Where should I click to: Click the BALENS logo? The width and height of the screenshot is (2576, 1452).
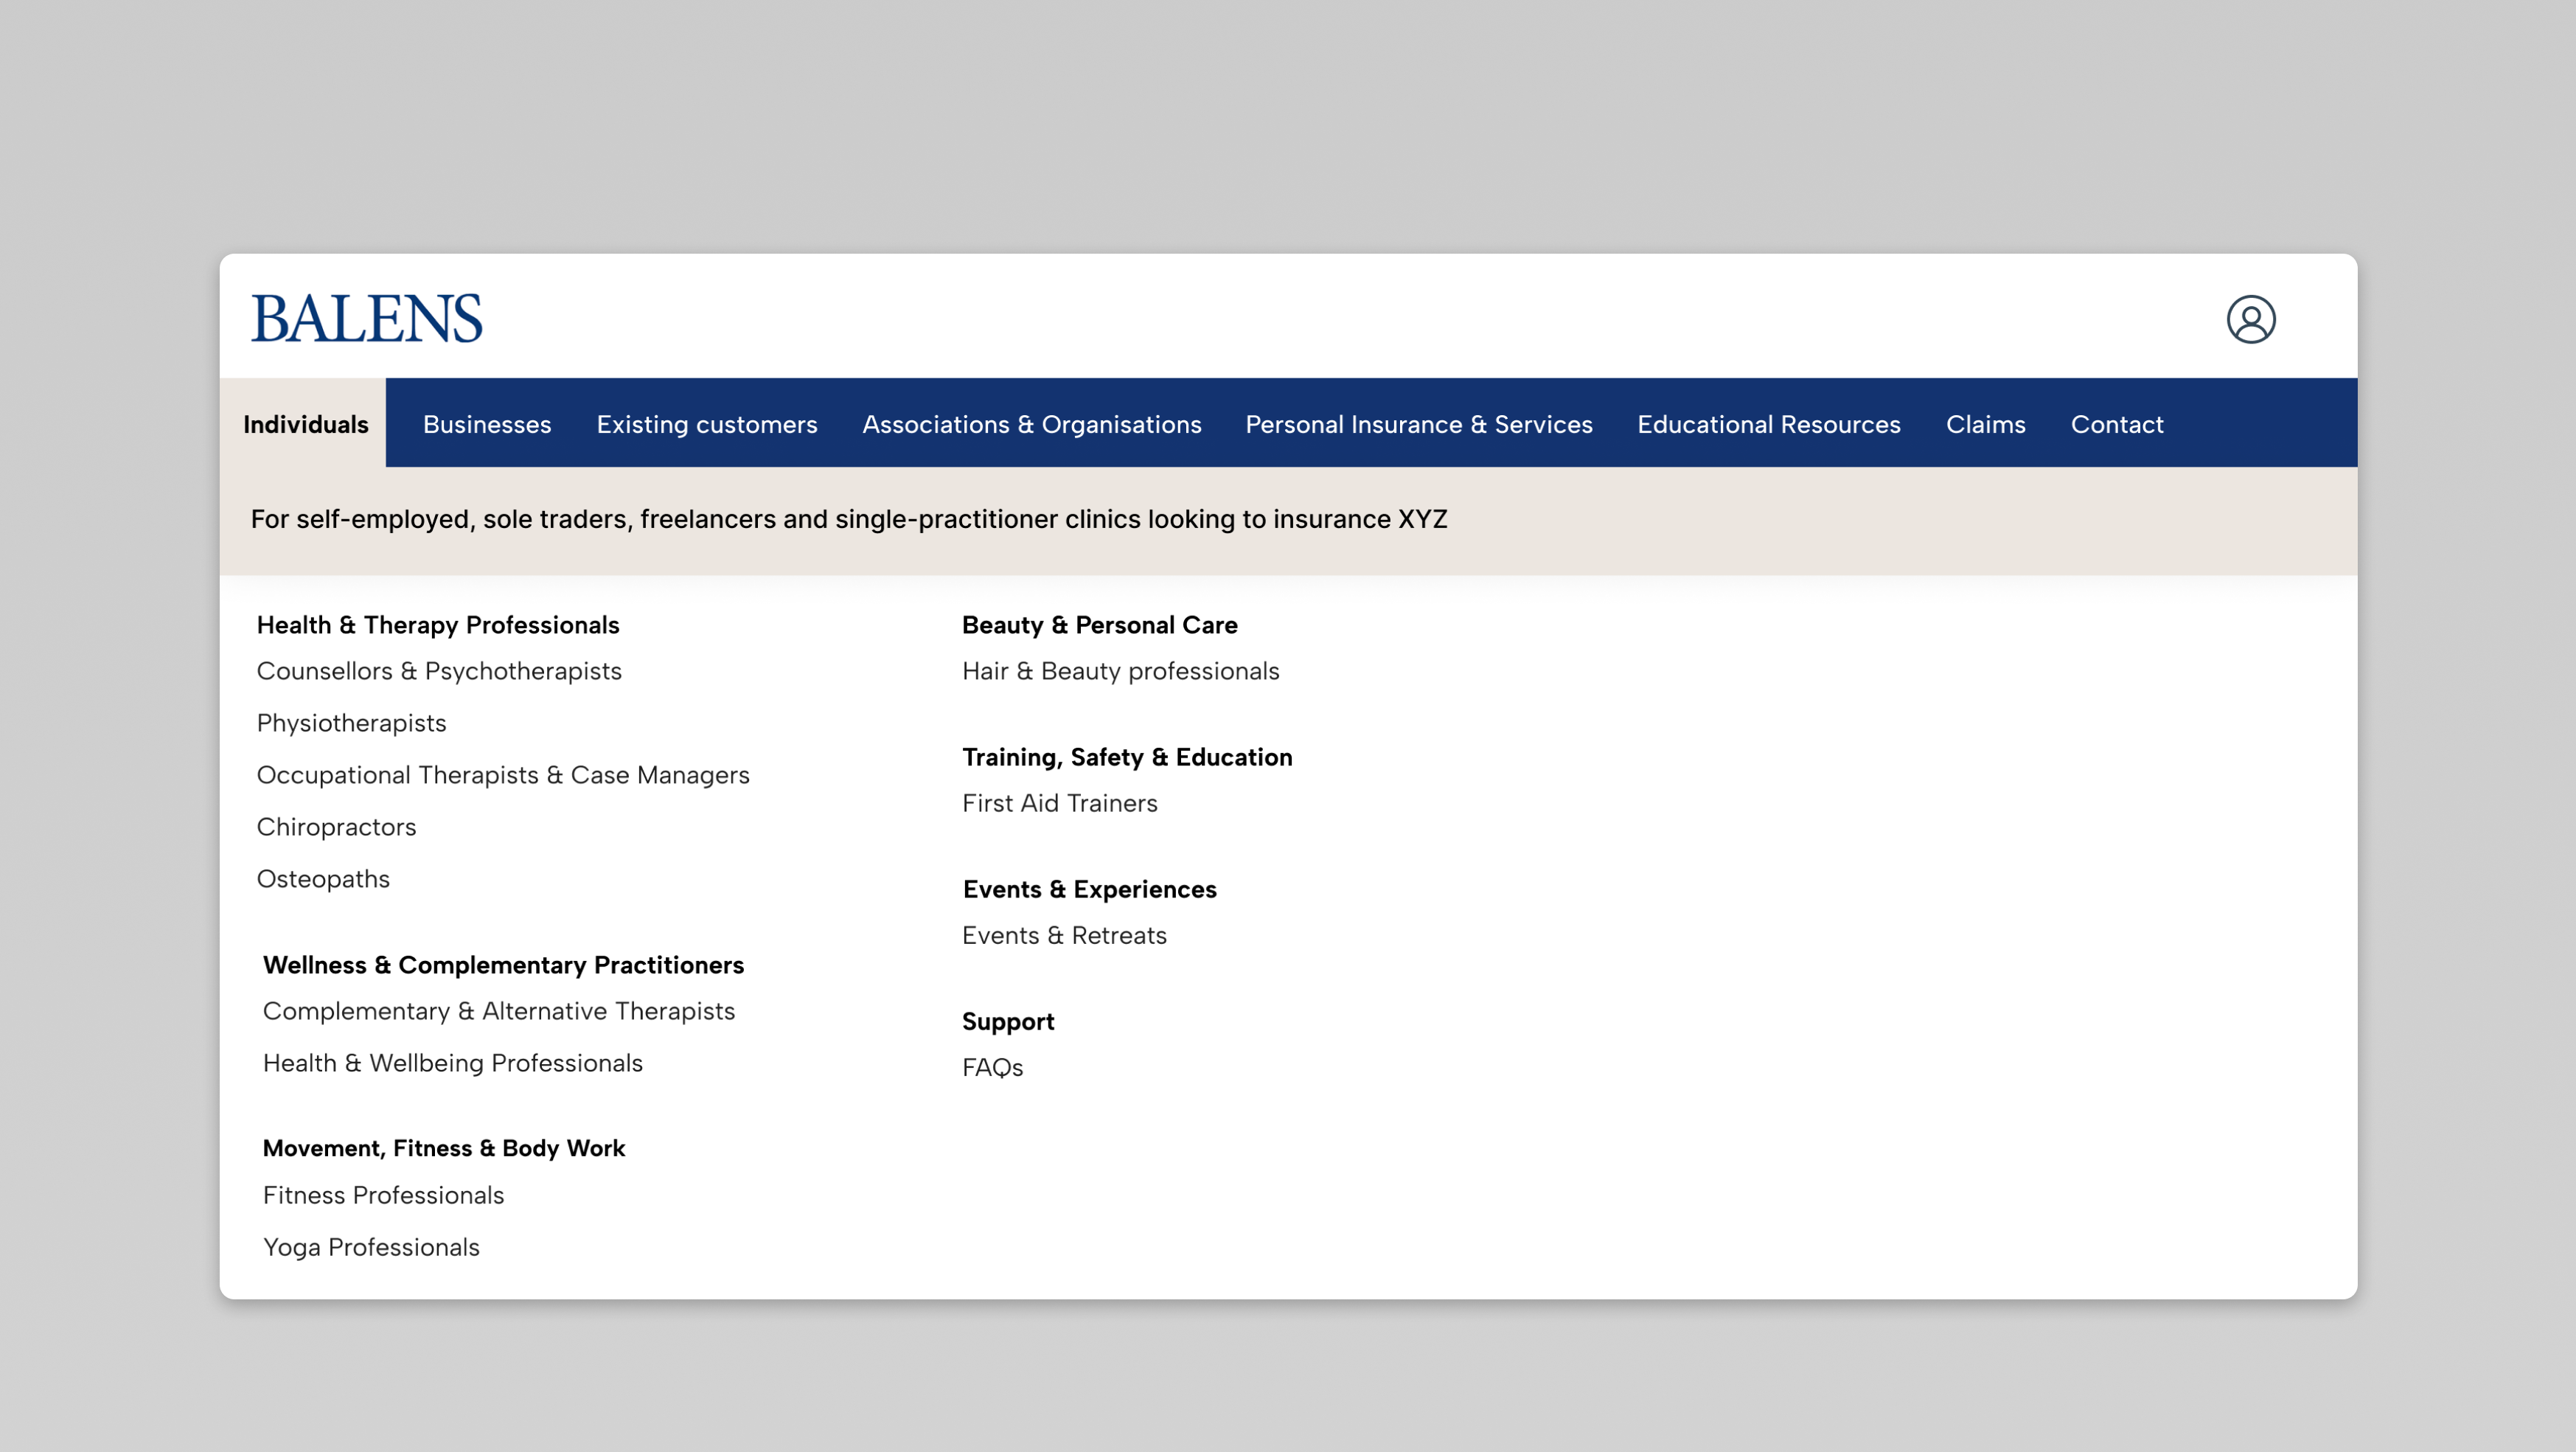point(366,318)
